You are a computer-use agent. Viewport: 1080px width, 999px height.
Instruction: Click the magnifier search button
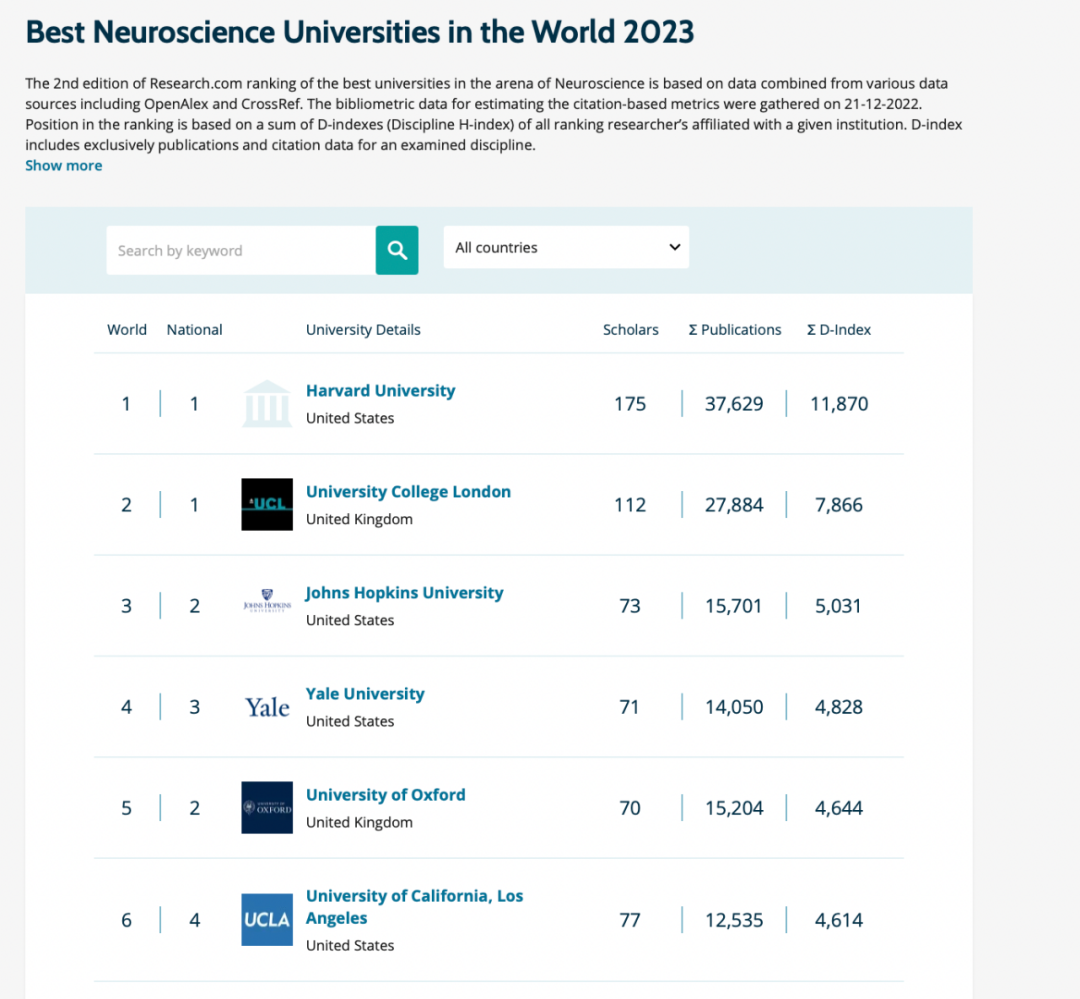click(397, 250)
